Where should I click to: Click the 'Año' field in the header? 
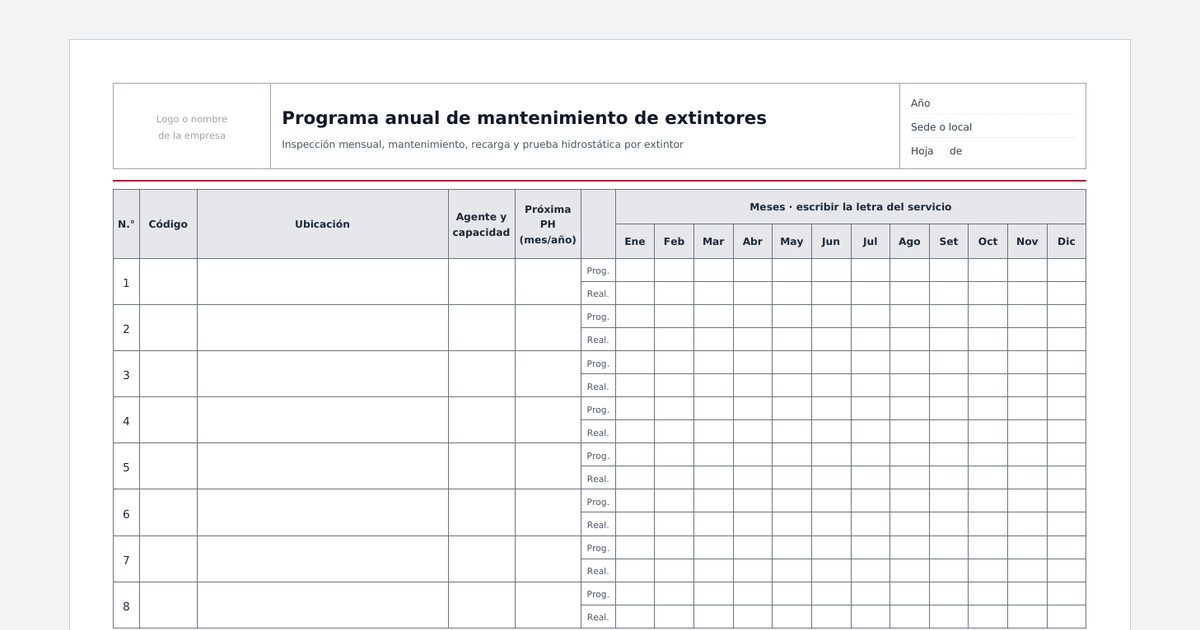click(993, 103)
